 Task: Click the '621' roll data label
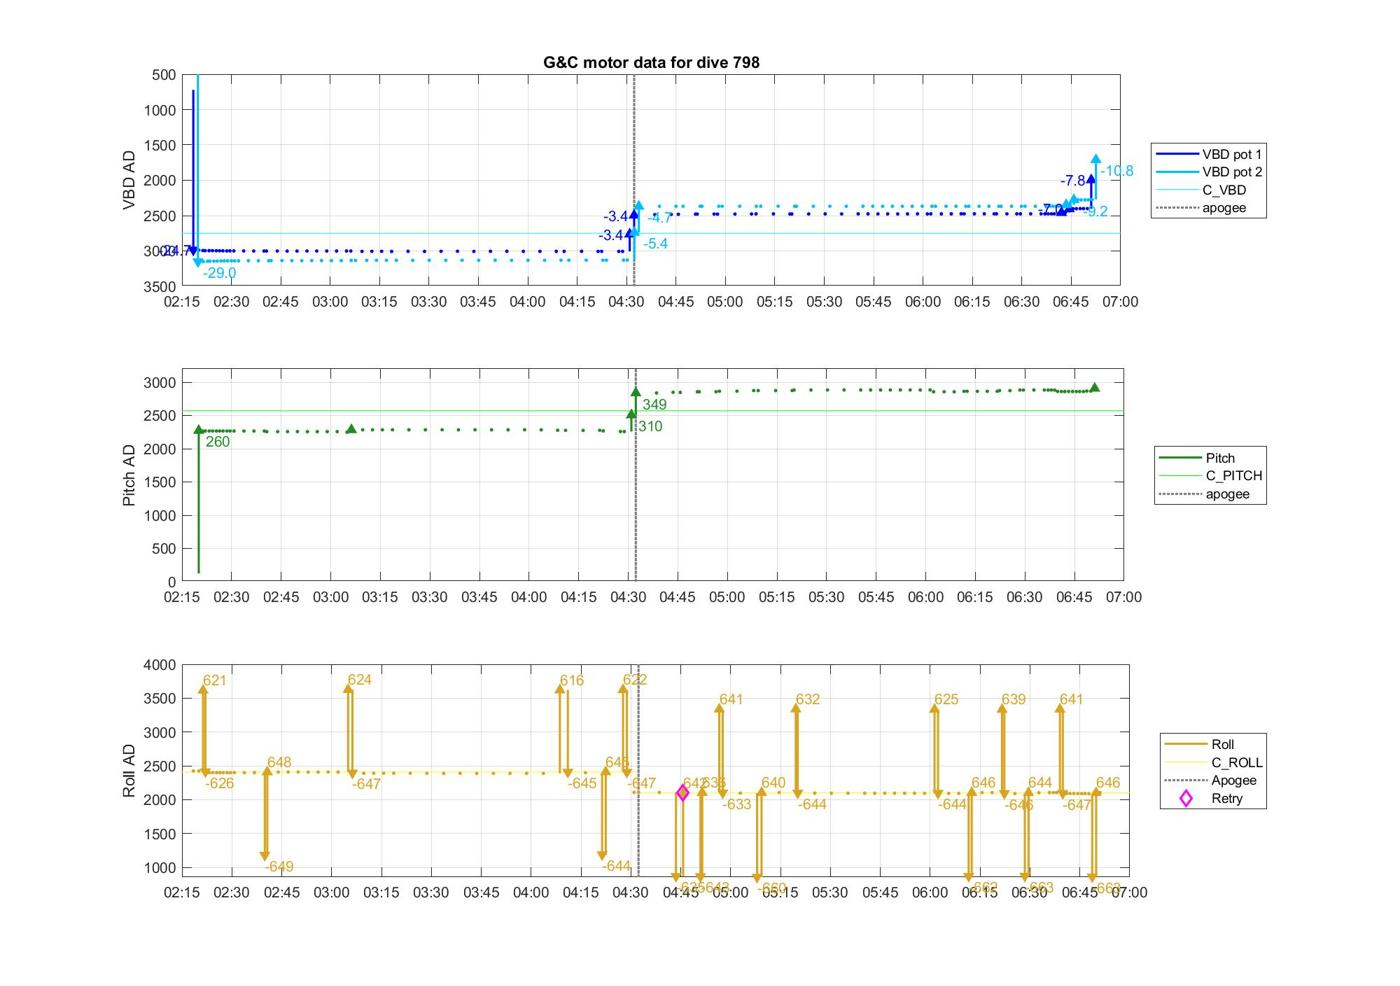pos(215,680)
